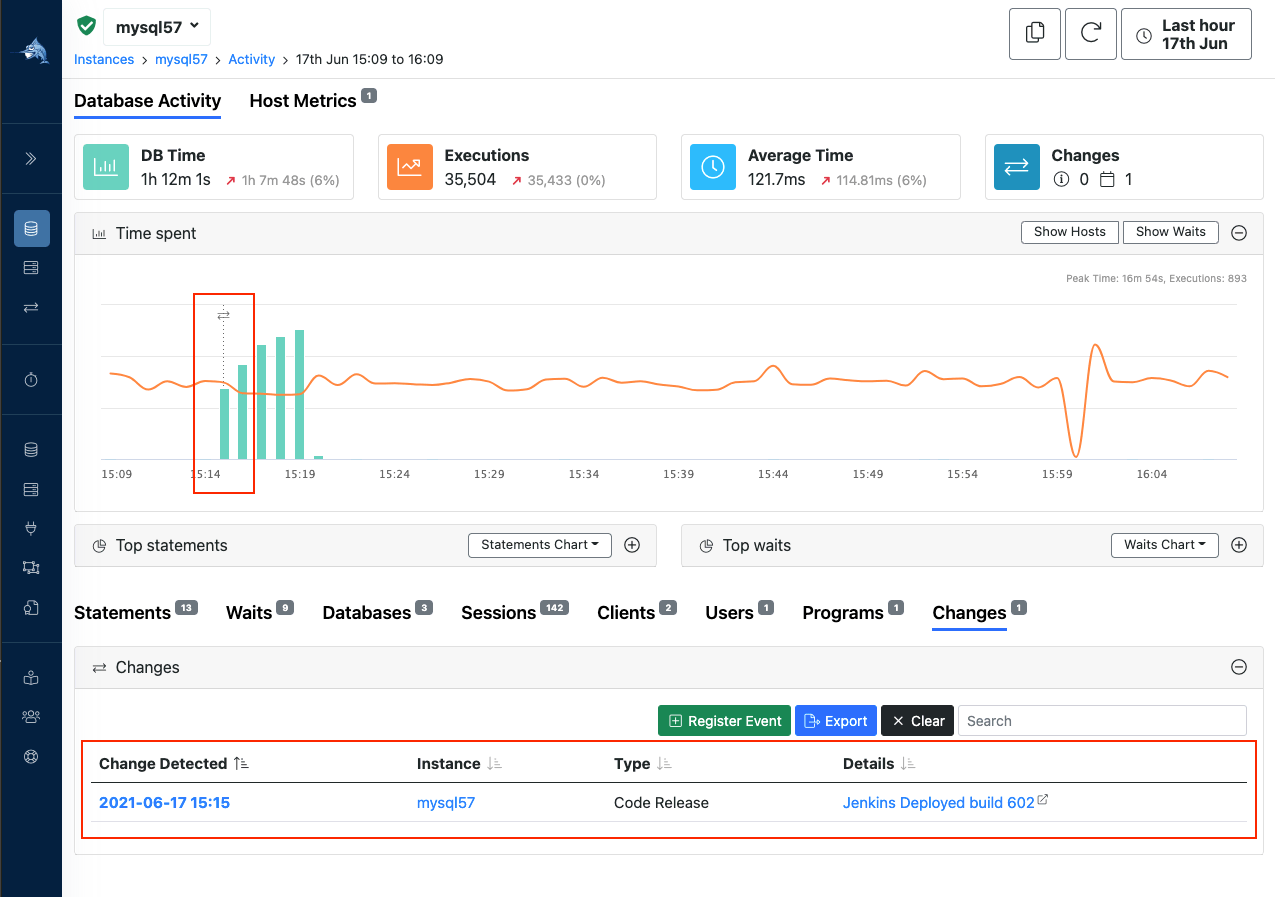Click the stopwatch icon in sidebar
Viewport: 1275px width, 897px height.
[31, 380]
